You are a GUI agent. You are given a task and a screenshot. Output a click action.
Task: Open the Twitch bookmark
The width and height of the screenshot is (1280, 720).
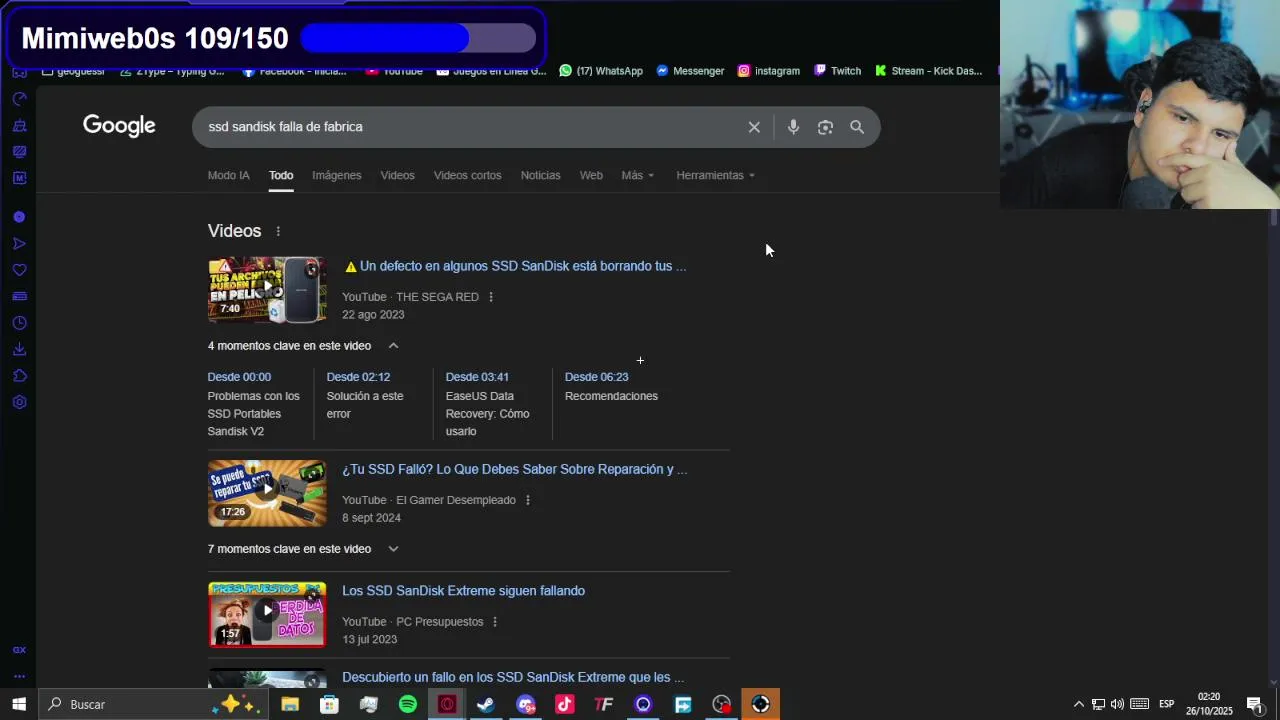point(837,71)
